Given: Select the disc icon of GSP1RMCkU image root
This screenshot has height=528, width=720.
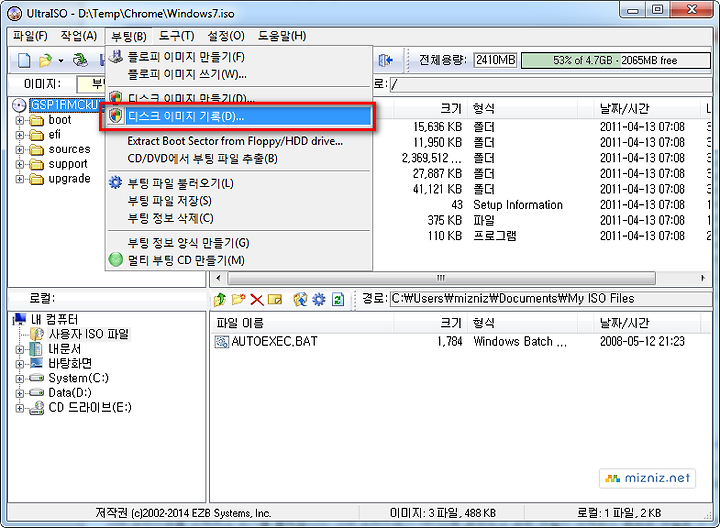Looking at the screenshot, I should 19,106.
